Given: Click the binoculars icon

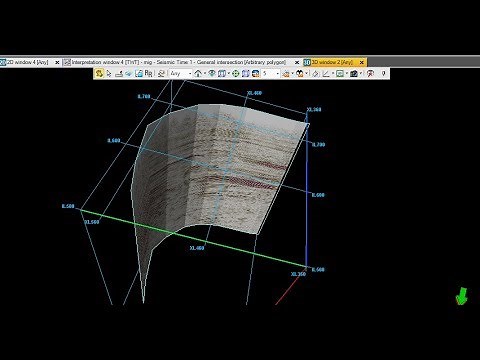Looking at the screenshot, I should (300, 73).
